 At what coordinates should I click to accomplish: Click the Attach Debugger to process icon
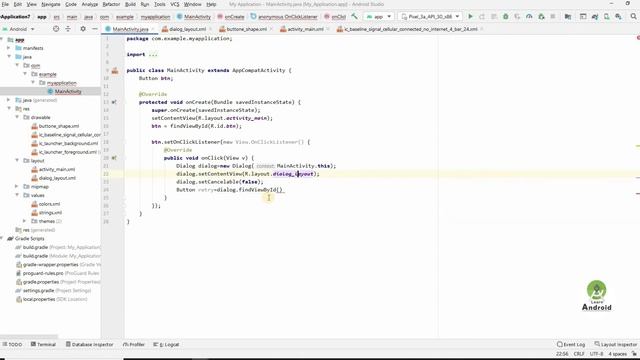pos(541,17)
